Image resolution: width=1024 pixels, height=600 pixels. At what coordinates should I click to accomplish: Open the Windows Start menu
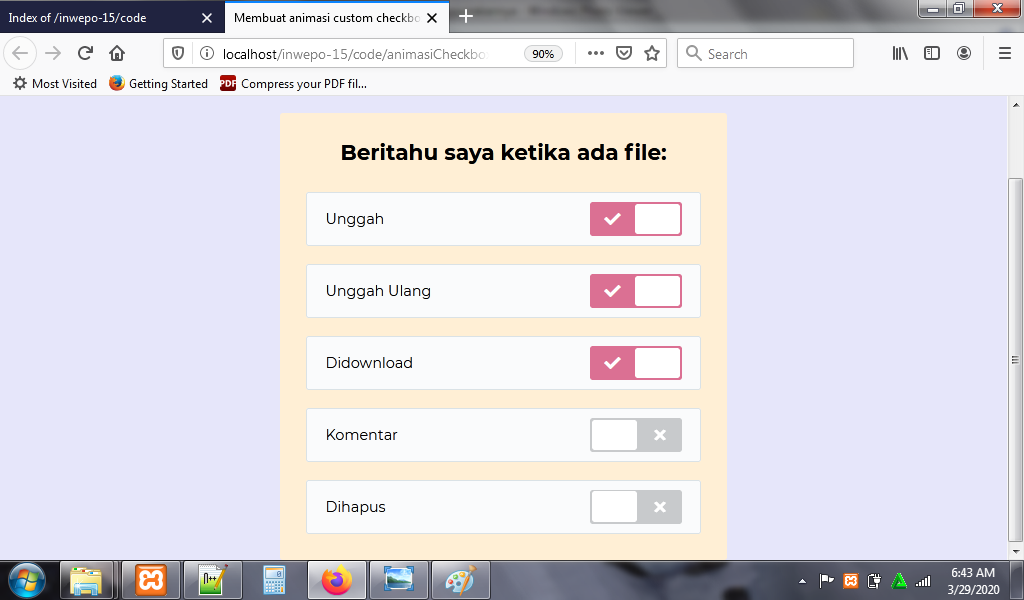coord(26,580)
